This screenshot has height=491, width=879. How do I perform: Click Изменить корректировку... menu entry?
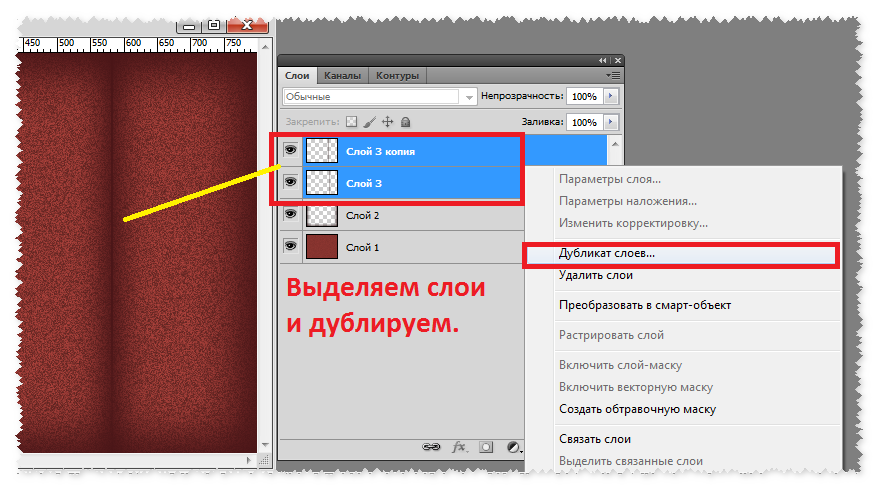pyautogui.click(x=633, y=223)
